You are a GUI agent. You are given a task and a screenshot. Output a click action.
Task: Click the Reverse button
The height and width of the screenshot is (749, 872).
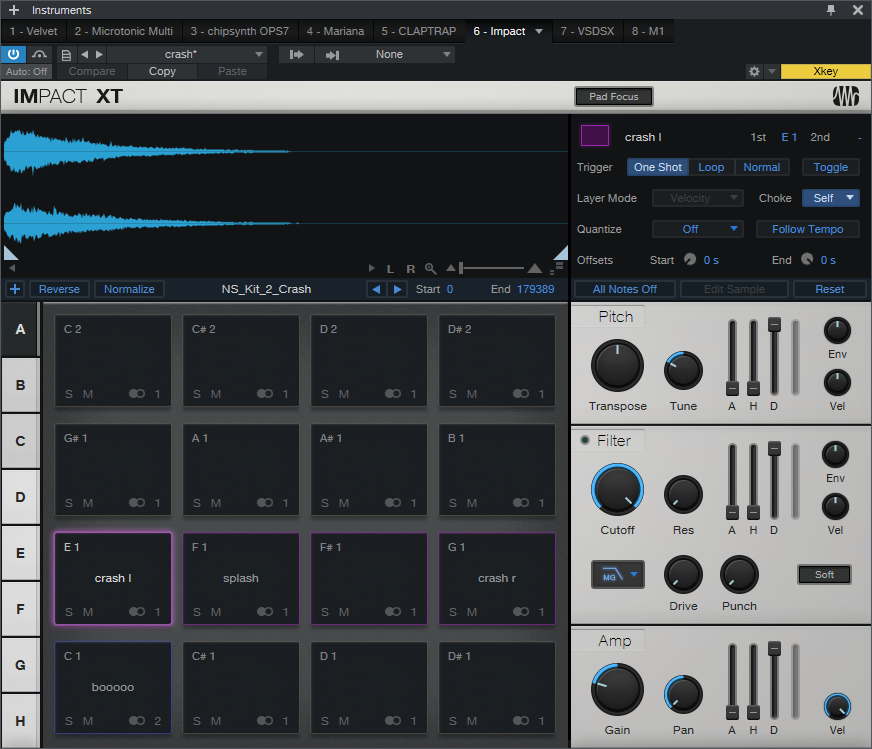tap(59, 289)
